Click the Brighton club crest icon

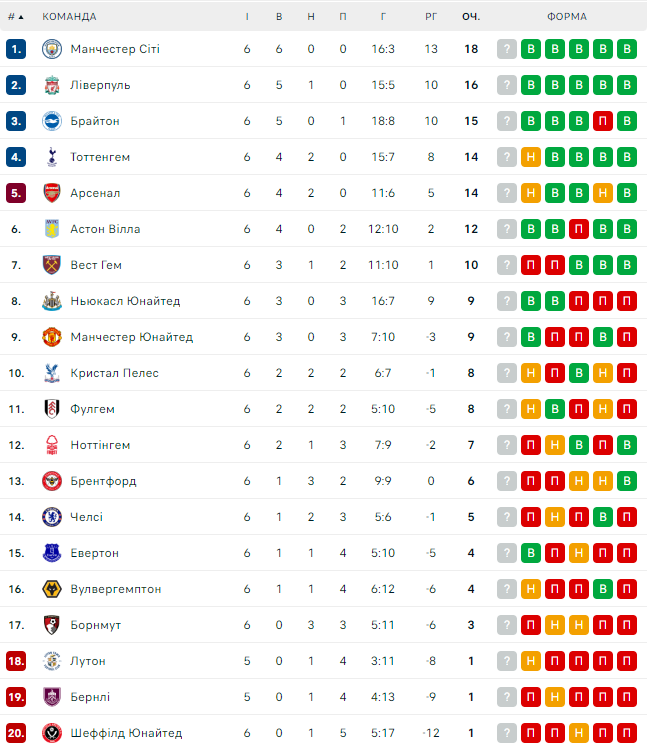pyautogui.click(x=52, y=121)
